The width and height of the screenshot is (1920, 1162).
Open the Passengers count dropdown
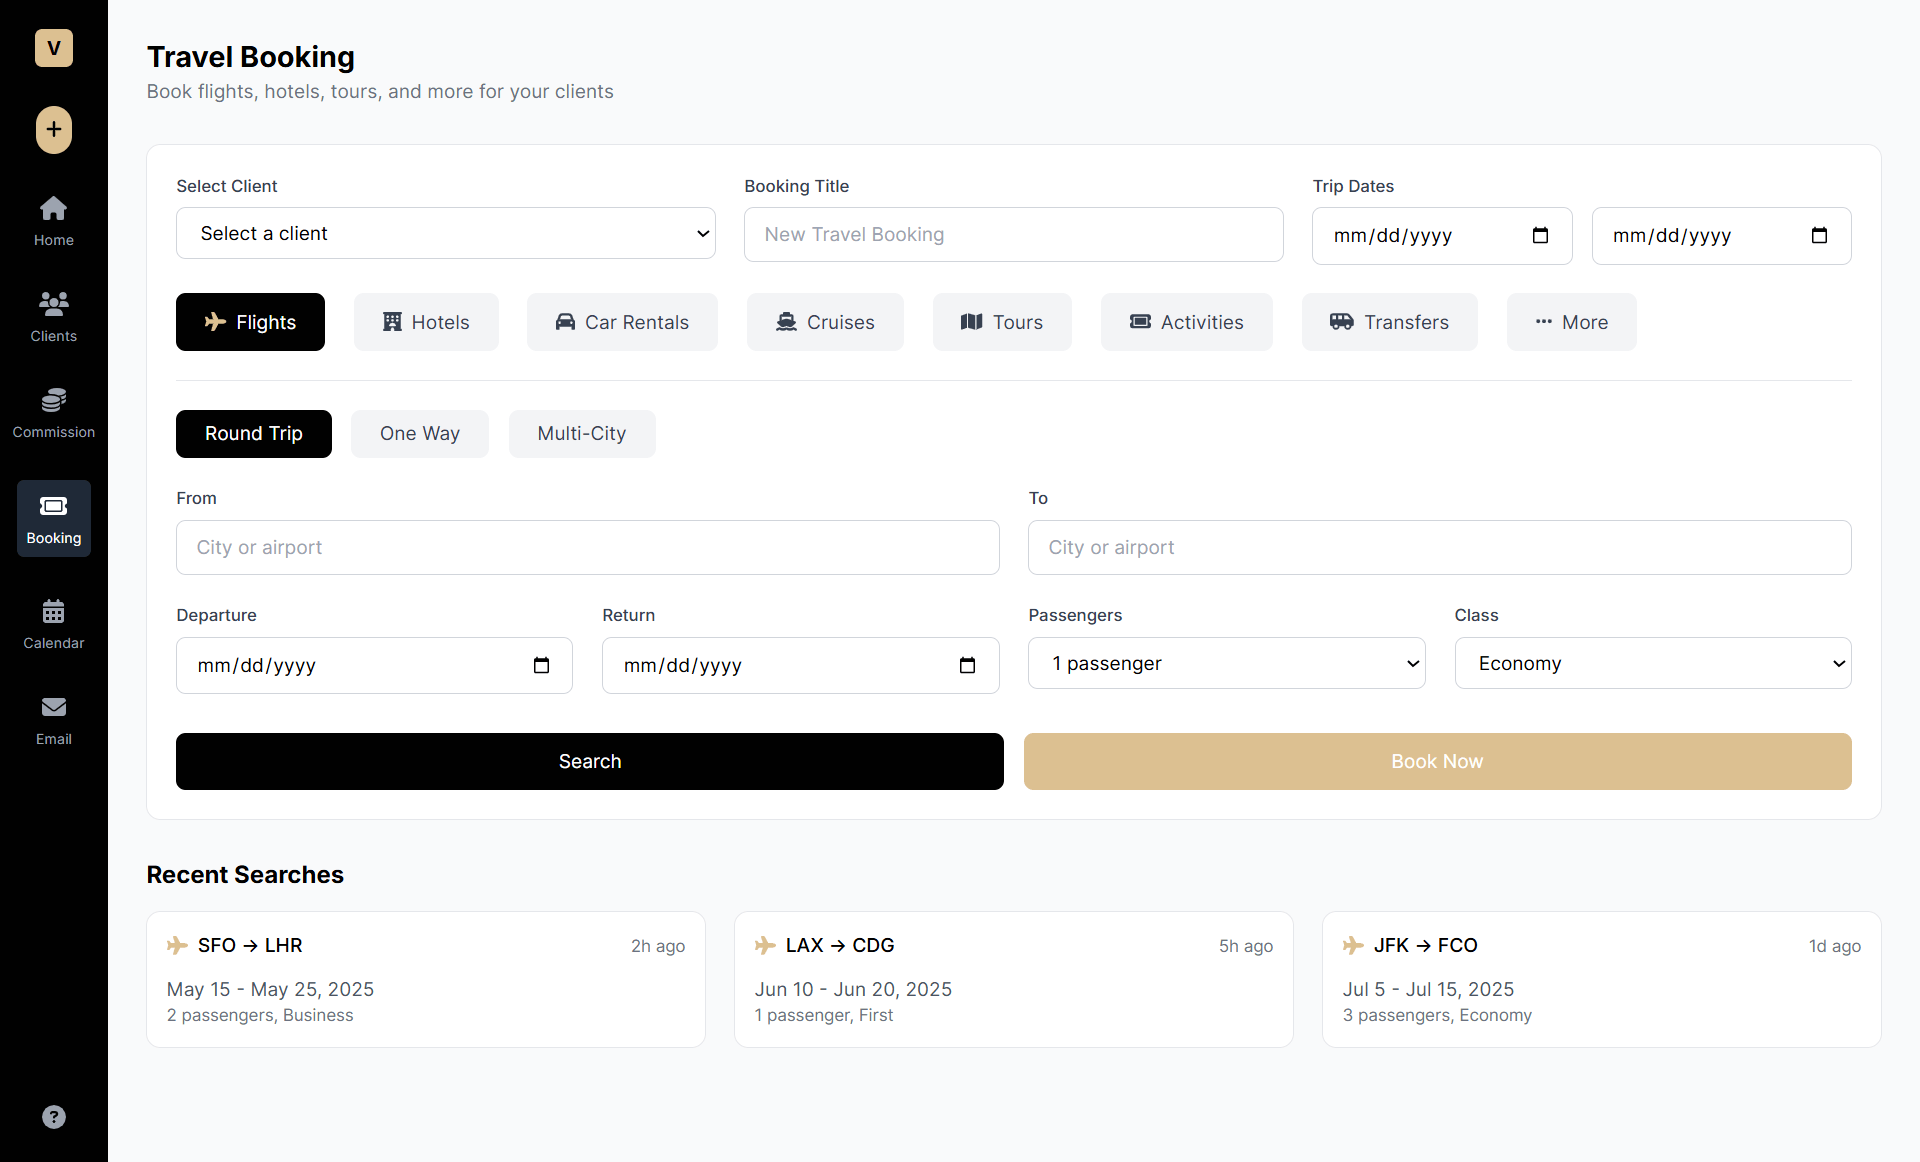[1226, 663]
